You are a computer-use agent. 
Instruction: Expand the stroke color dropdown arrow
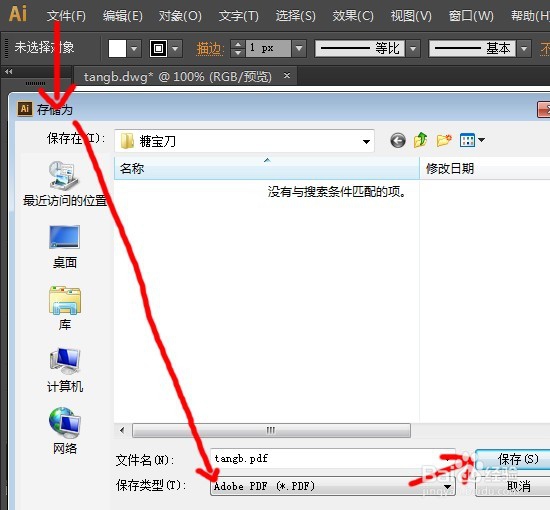click(175, 48)
